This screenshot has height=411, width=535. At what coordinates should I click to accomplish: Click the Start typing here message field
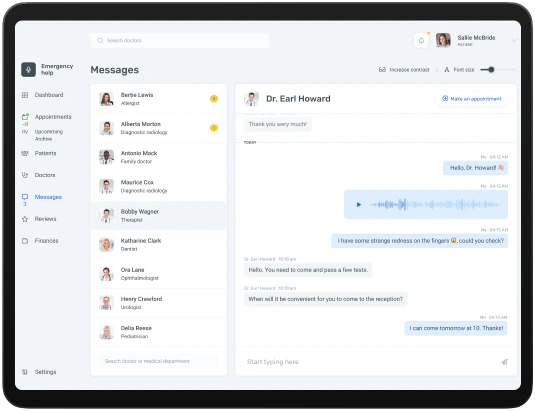point(370,362)
